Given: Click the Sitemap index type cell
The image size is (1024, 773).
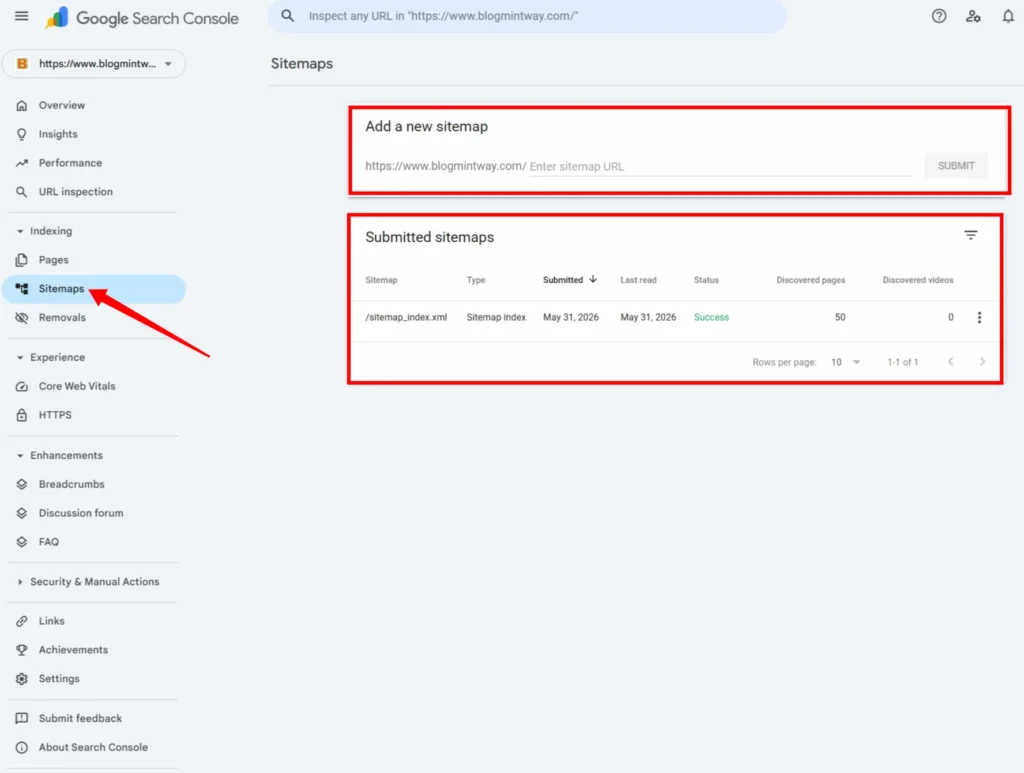Looking at the screenshot, I should [x=496, y=317].
